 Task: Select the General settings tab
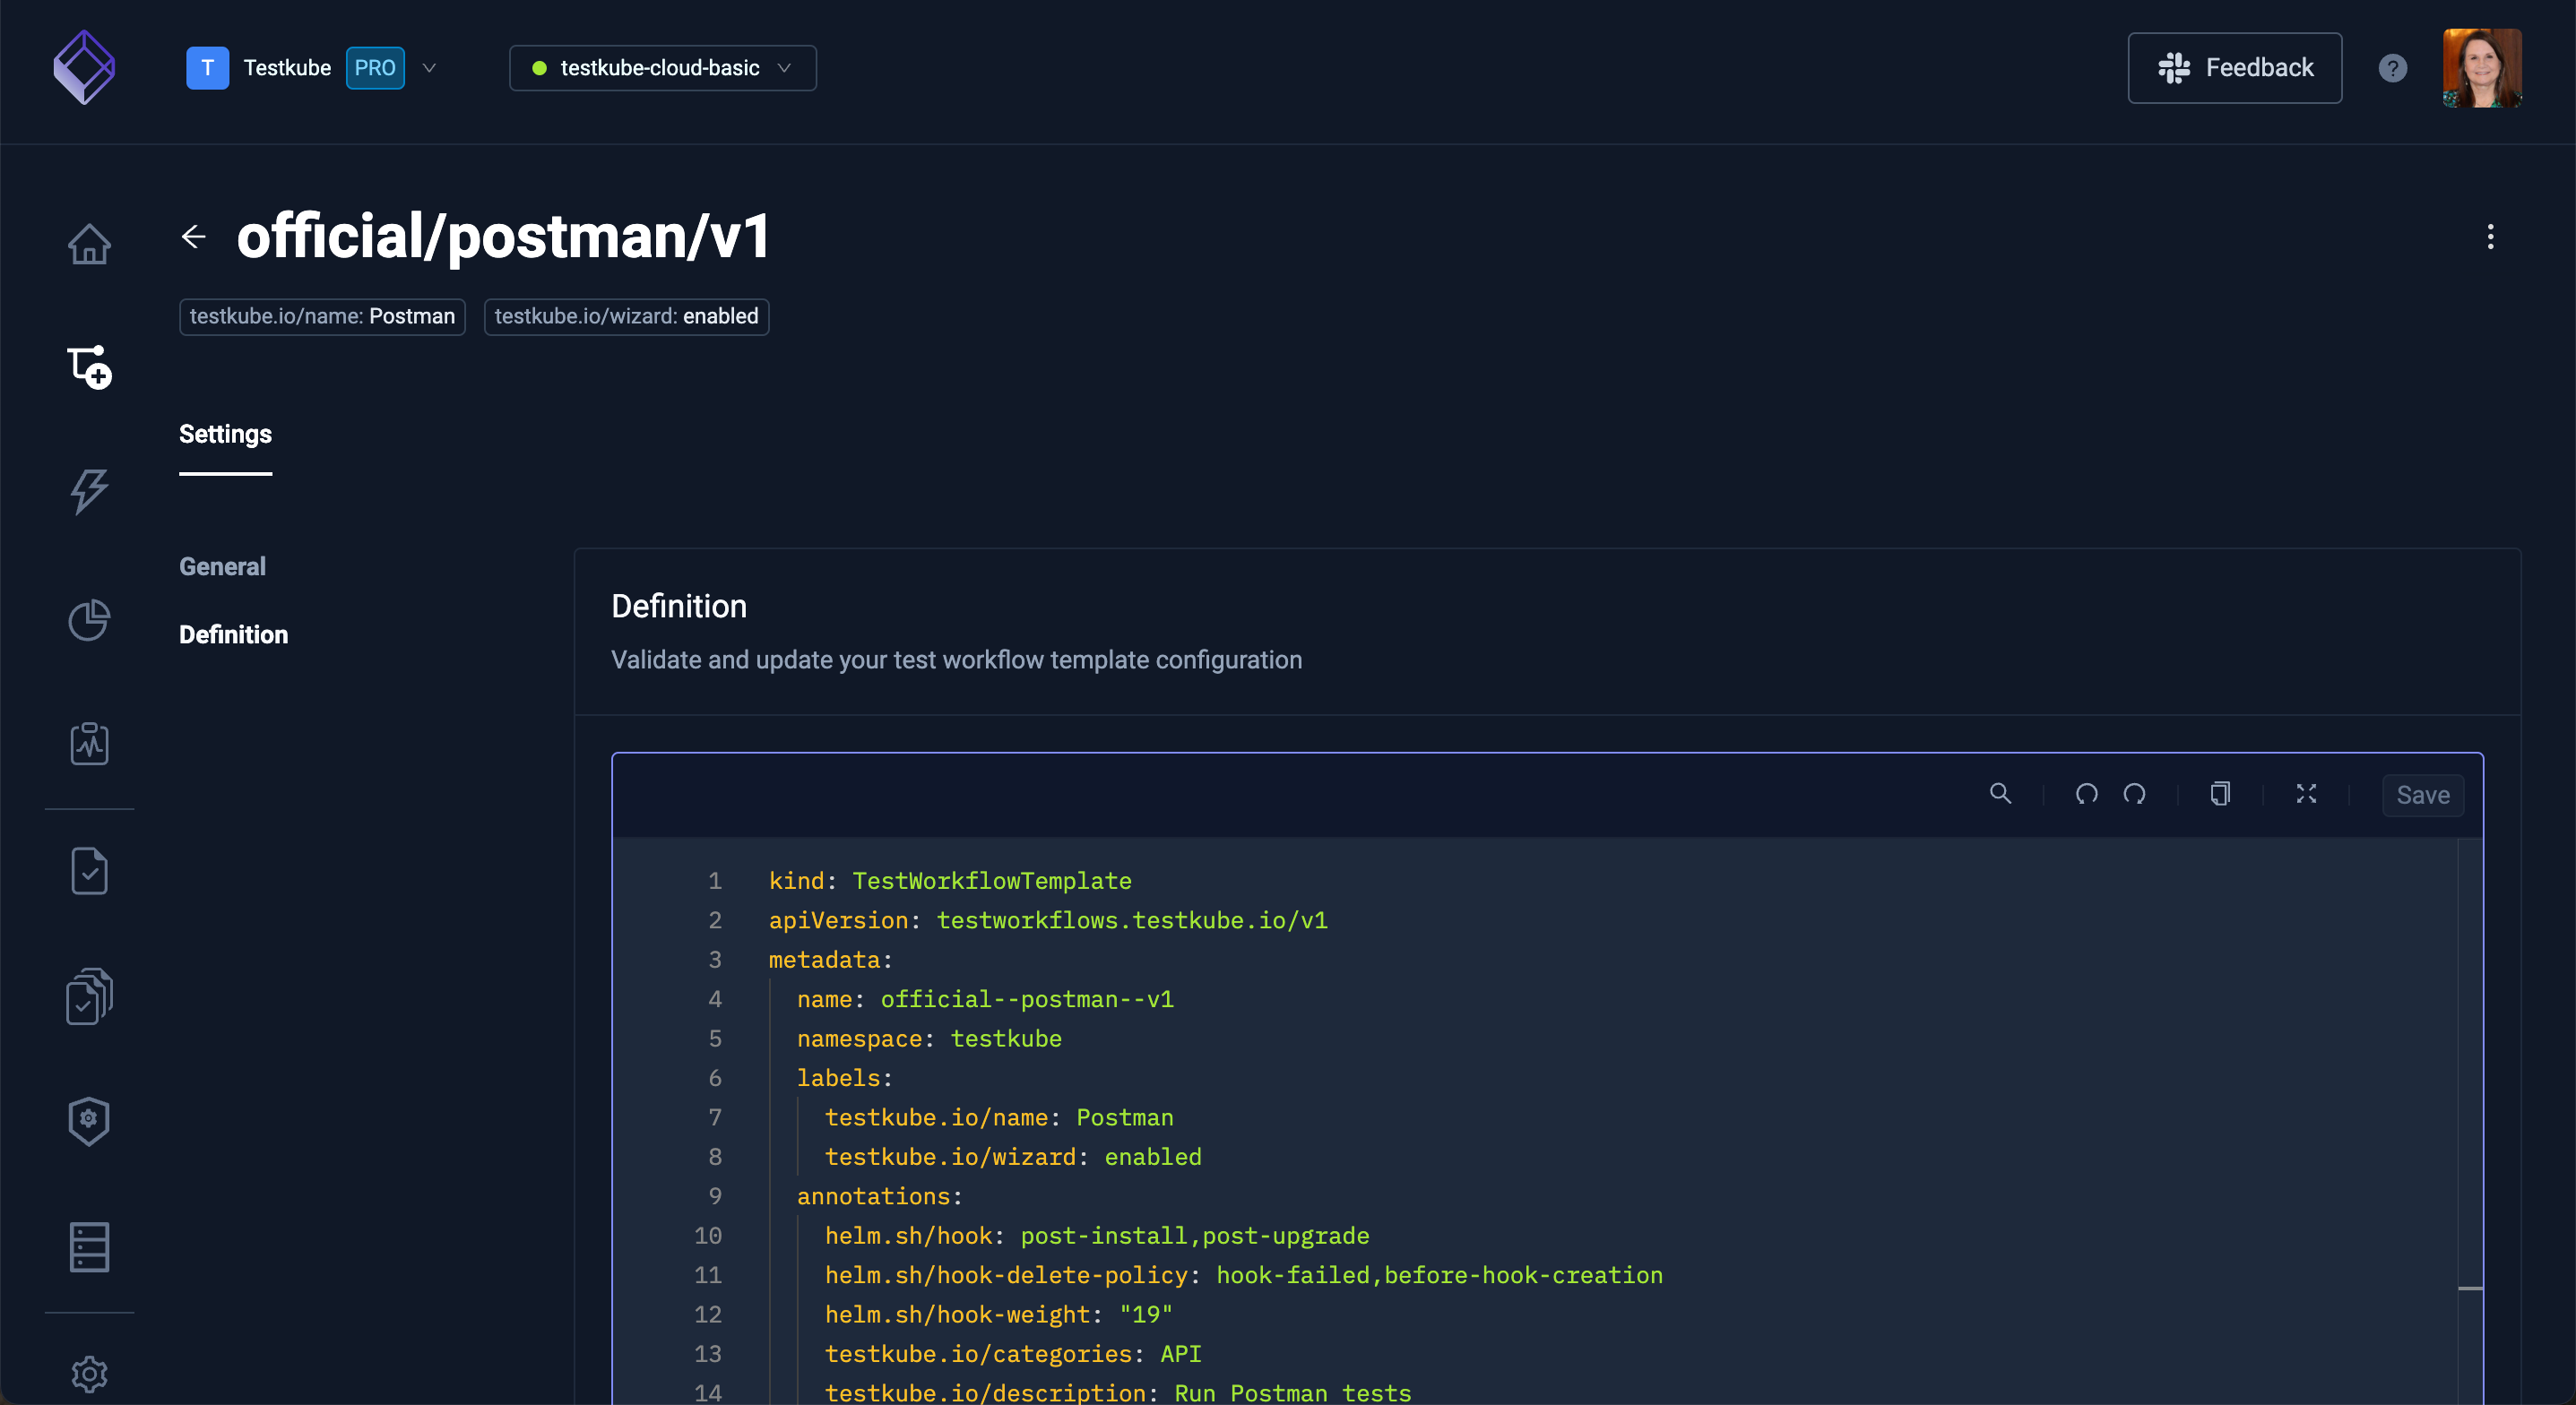[x=221, y=565]
